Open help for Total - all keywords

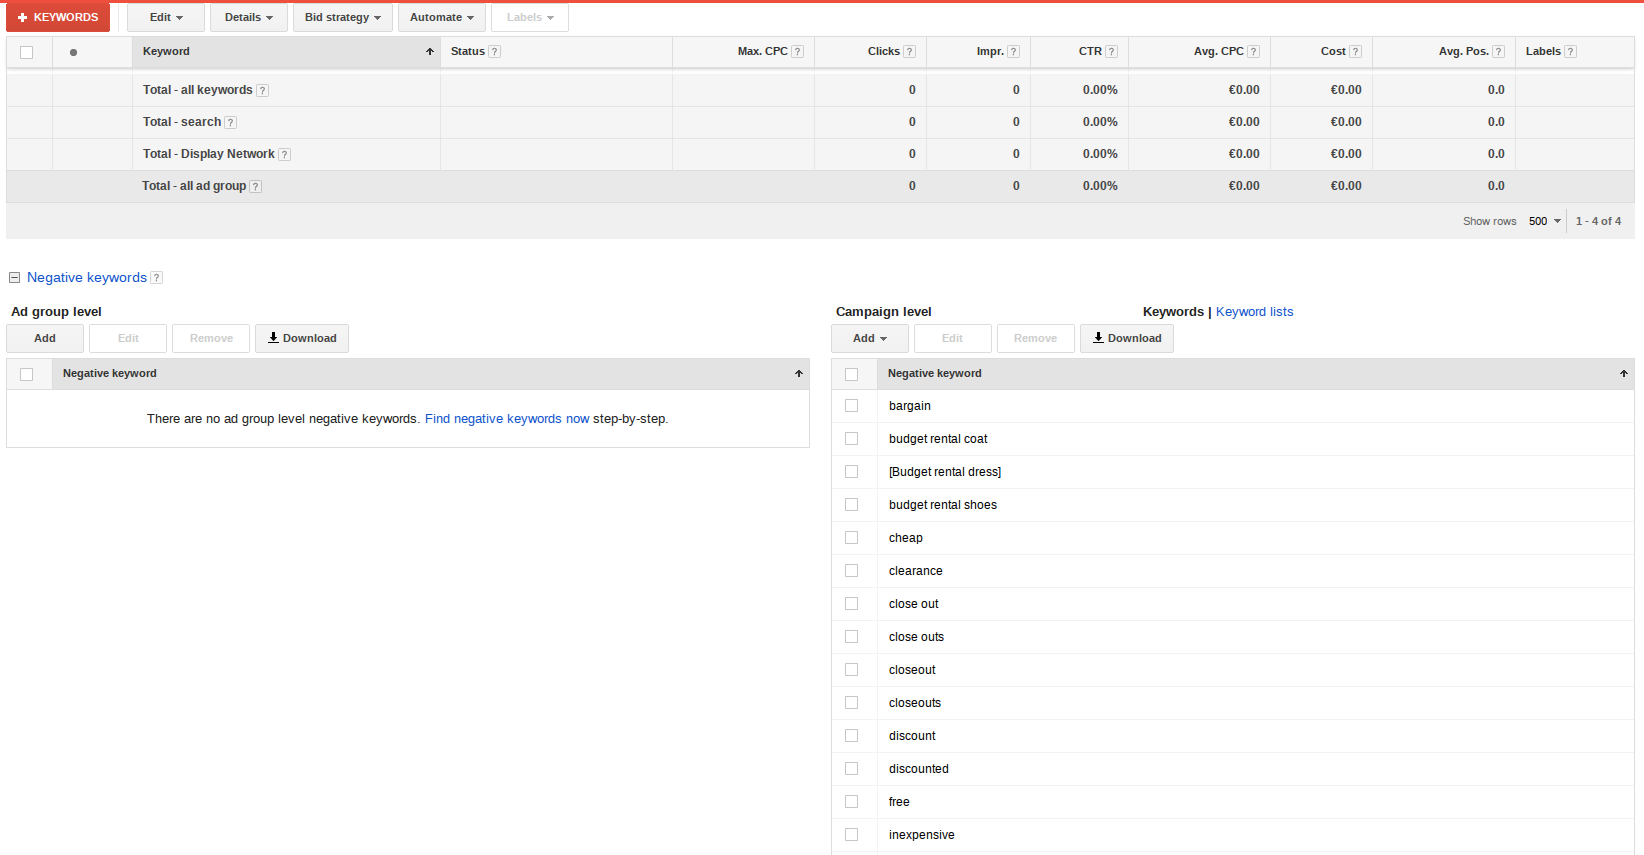[x=263, y=91]
